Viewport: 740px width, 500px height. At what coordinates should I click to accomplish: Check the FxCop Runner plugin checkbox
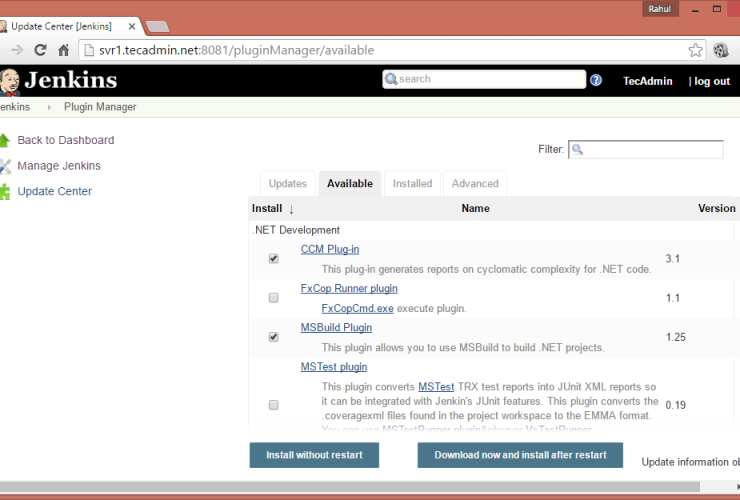274,298
